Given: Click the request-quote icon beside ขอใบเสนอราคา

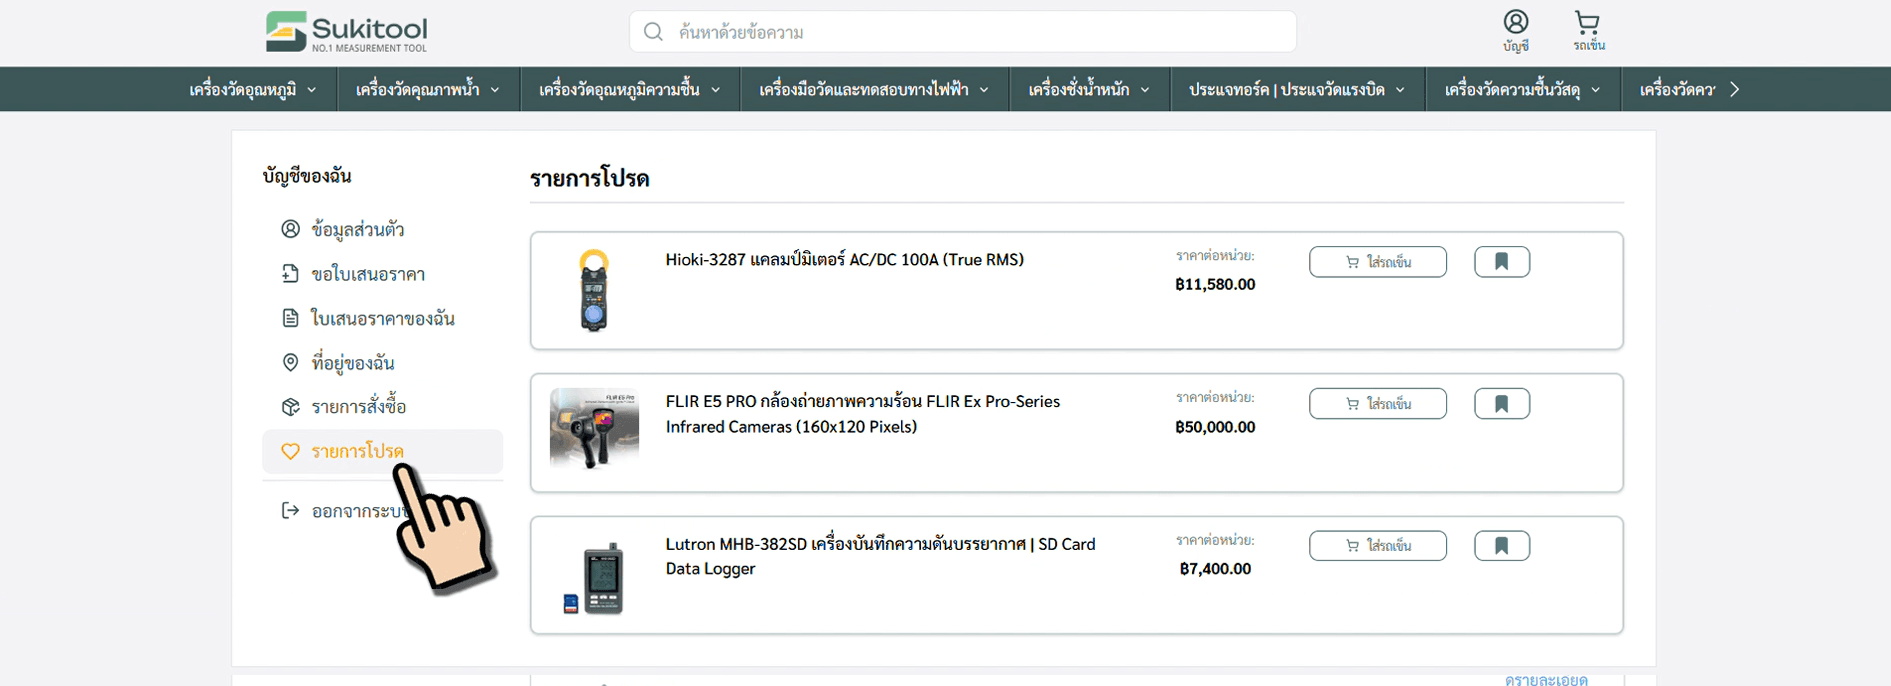Looking at the screenshot, I should [x=290, y=274].
